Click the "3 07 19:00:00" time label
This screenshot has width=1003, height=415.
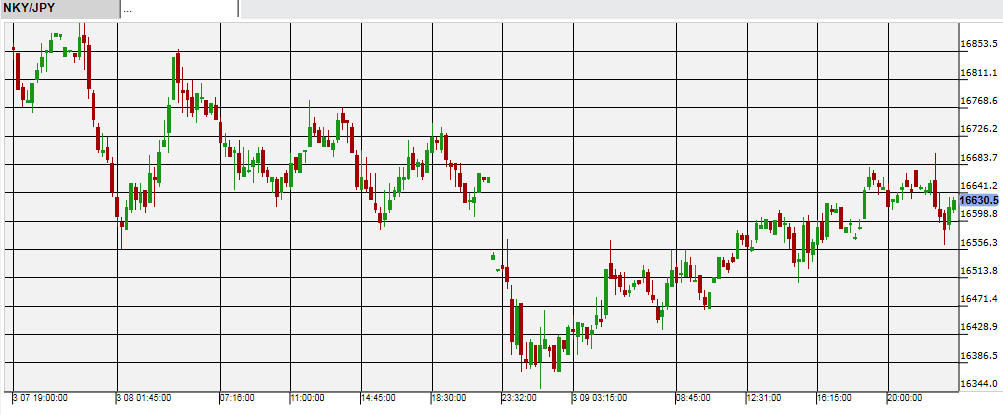(41, 397)
